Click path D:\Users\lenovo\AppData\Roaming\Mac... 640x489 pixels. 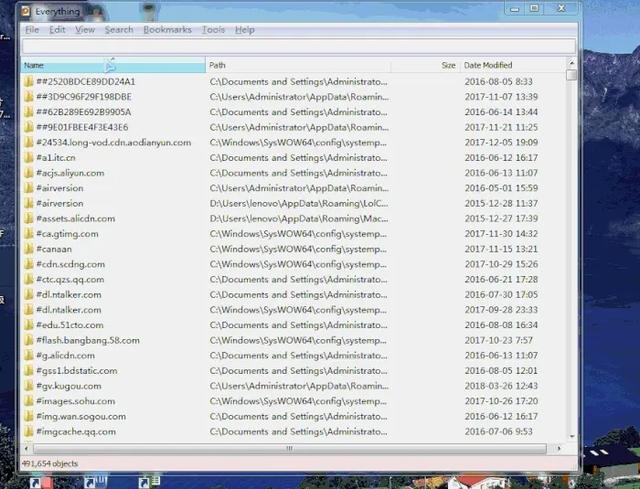point(299,218)
